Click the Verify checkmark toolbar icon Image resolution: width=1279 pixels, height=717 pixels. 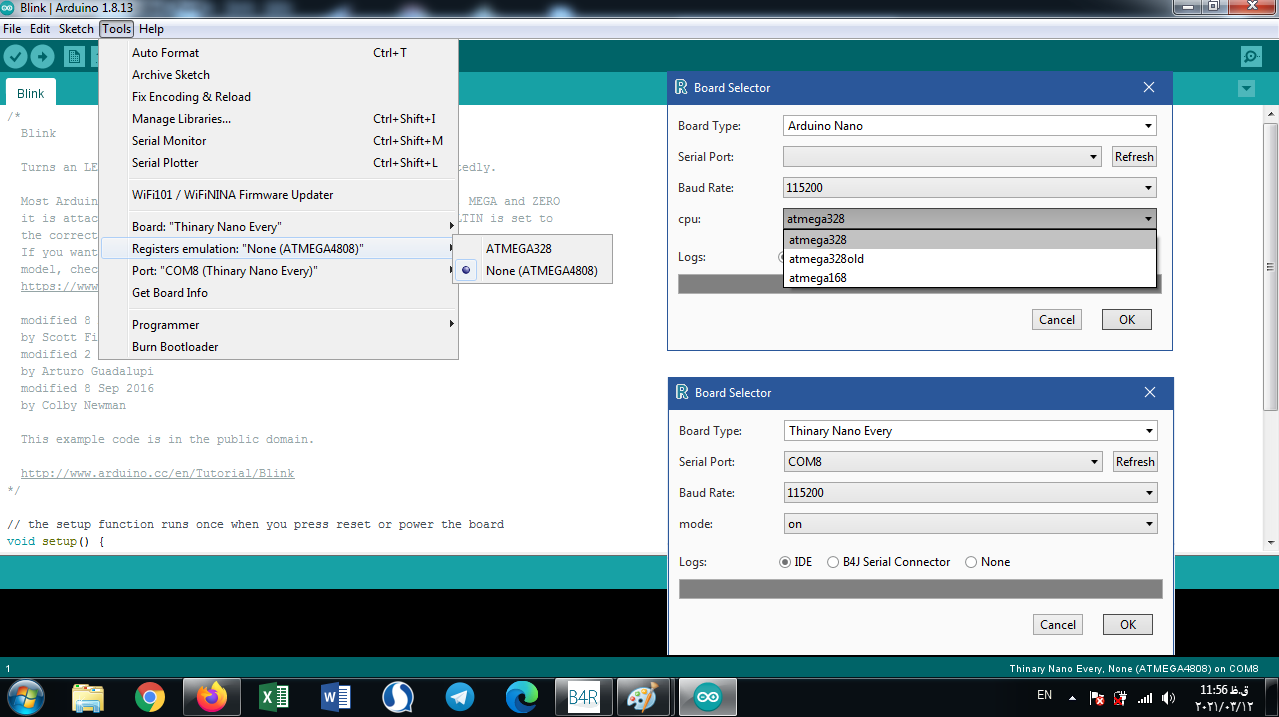[x=15, y=57]
